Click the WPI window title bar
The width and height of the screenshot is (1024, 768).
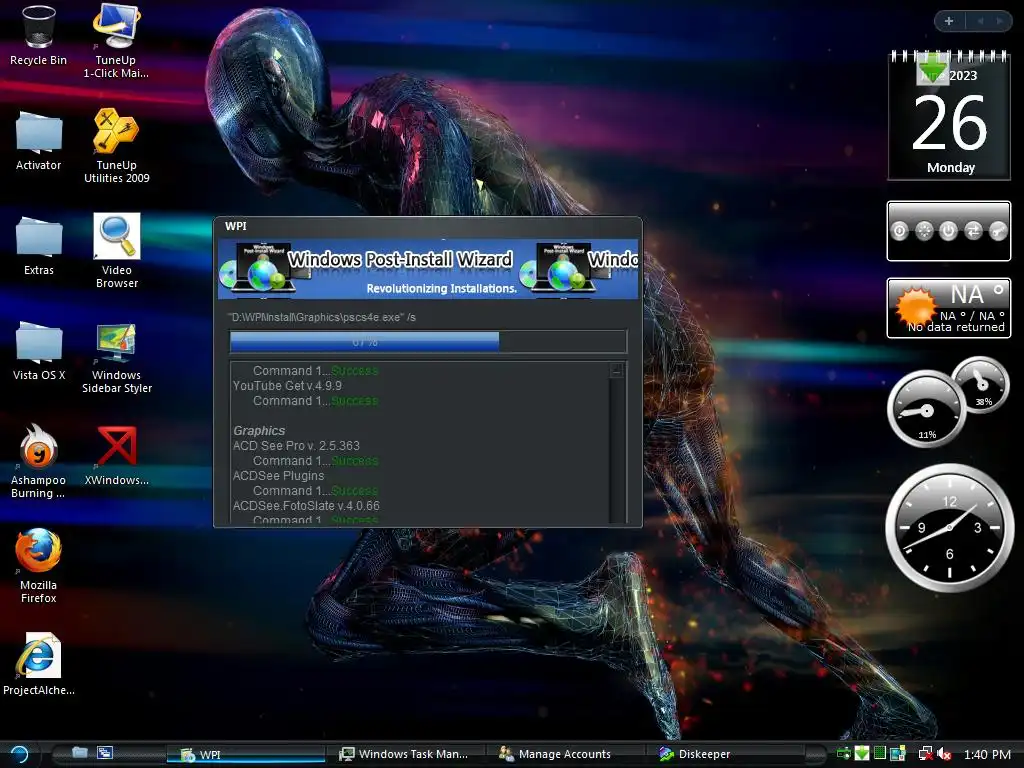point(428,226)
